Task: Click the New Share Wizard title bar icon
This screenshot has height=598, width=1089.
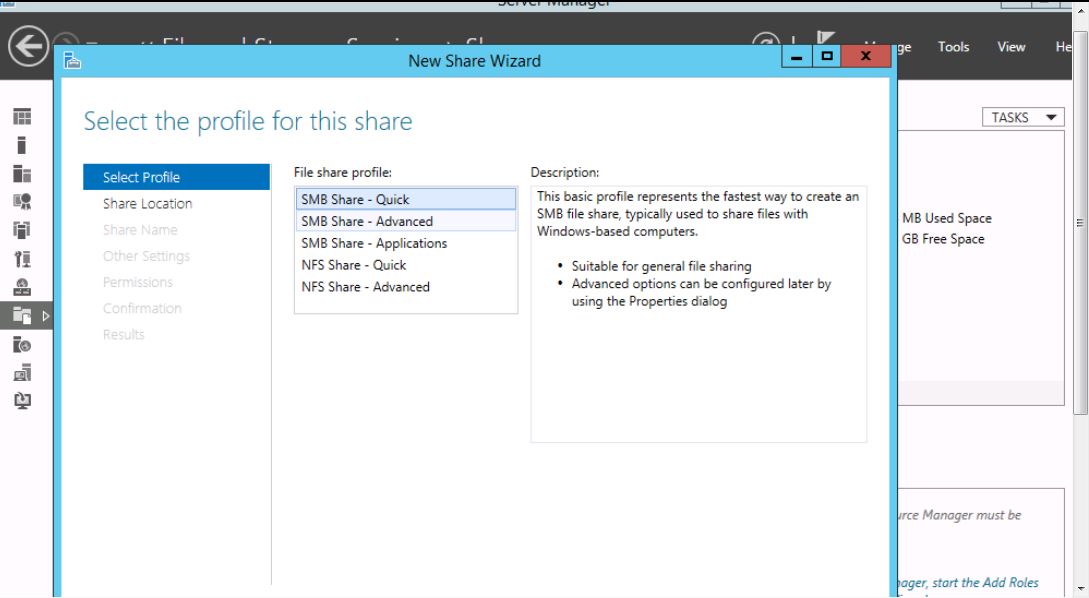Action: click(71, 61)
